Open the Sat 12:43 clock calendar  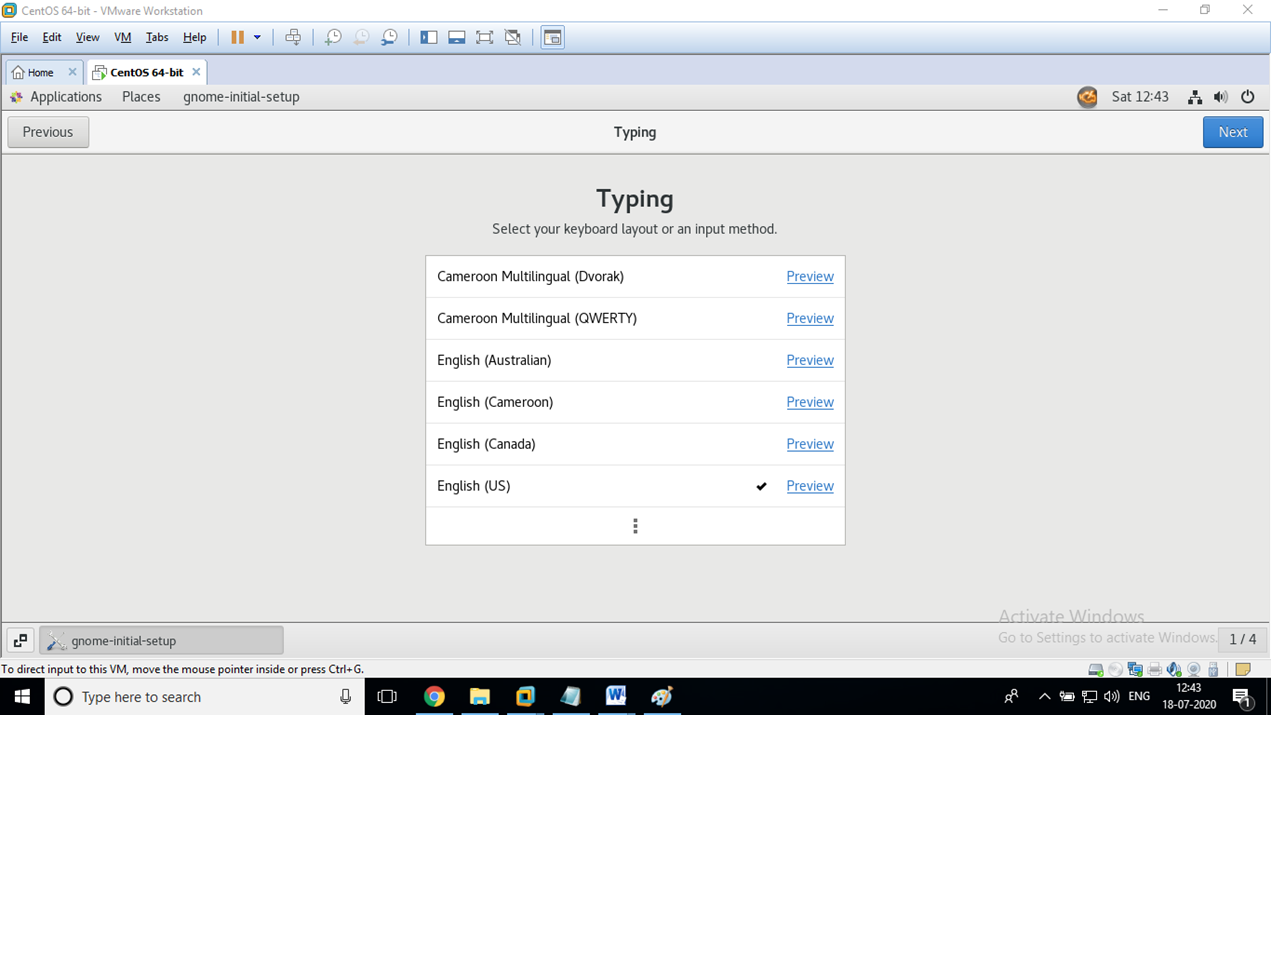[x=1140, y=97]
